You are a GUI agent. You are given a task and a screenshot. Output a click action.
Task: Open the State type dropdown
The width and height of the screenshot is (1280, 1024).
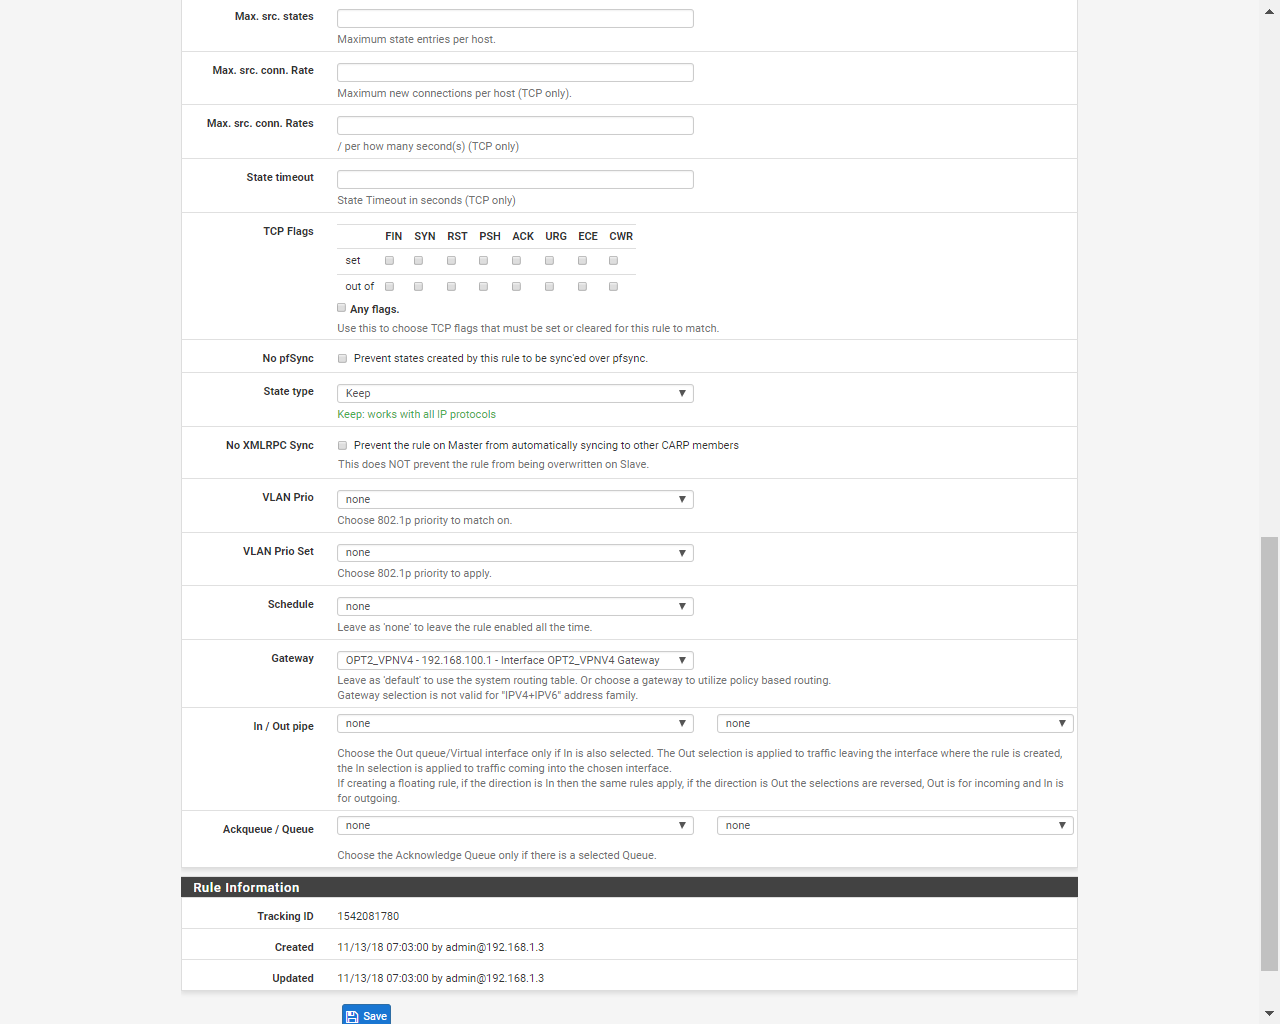click(515, 393)
